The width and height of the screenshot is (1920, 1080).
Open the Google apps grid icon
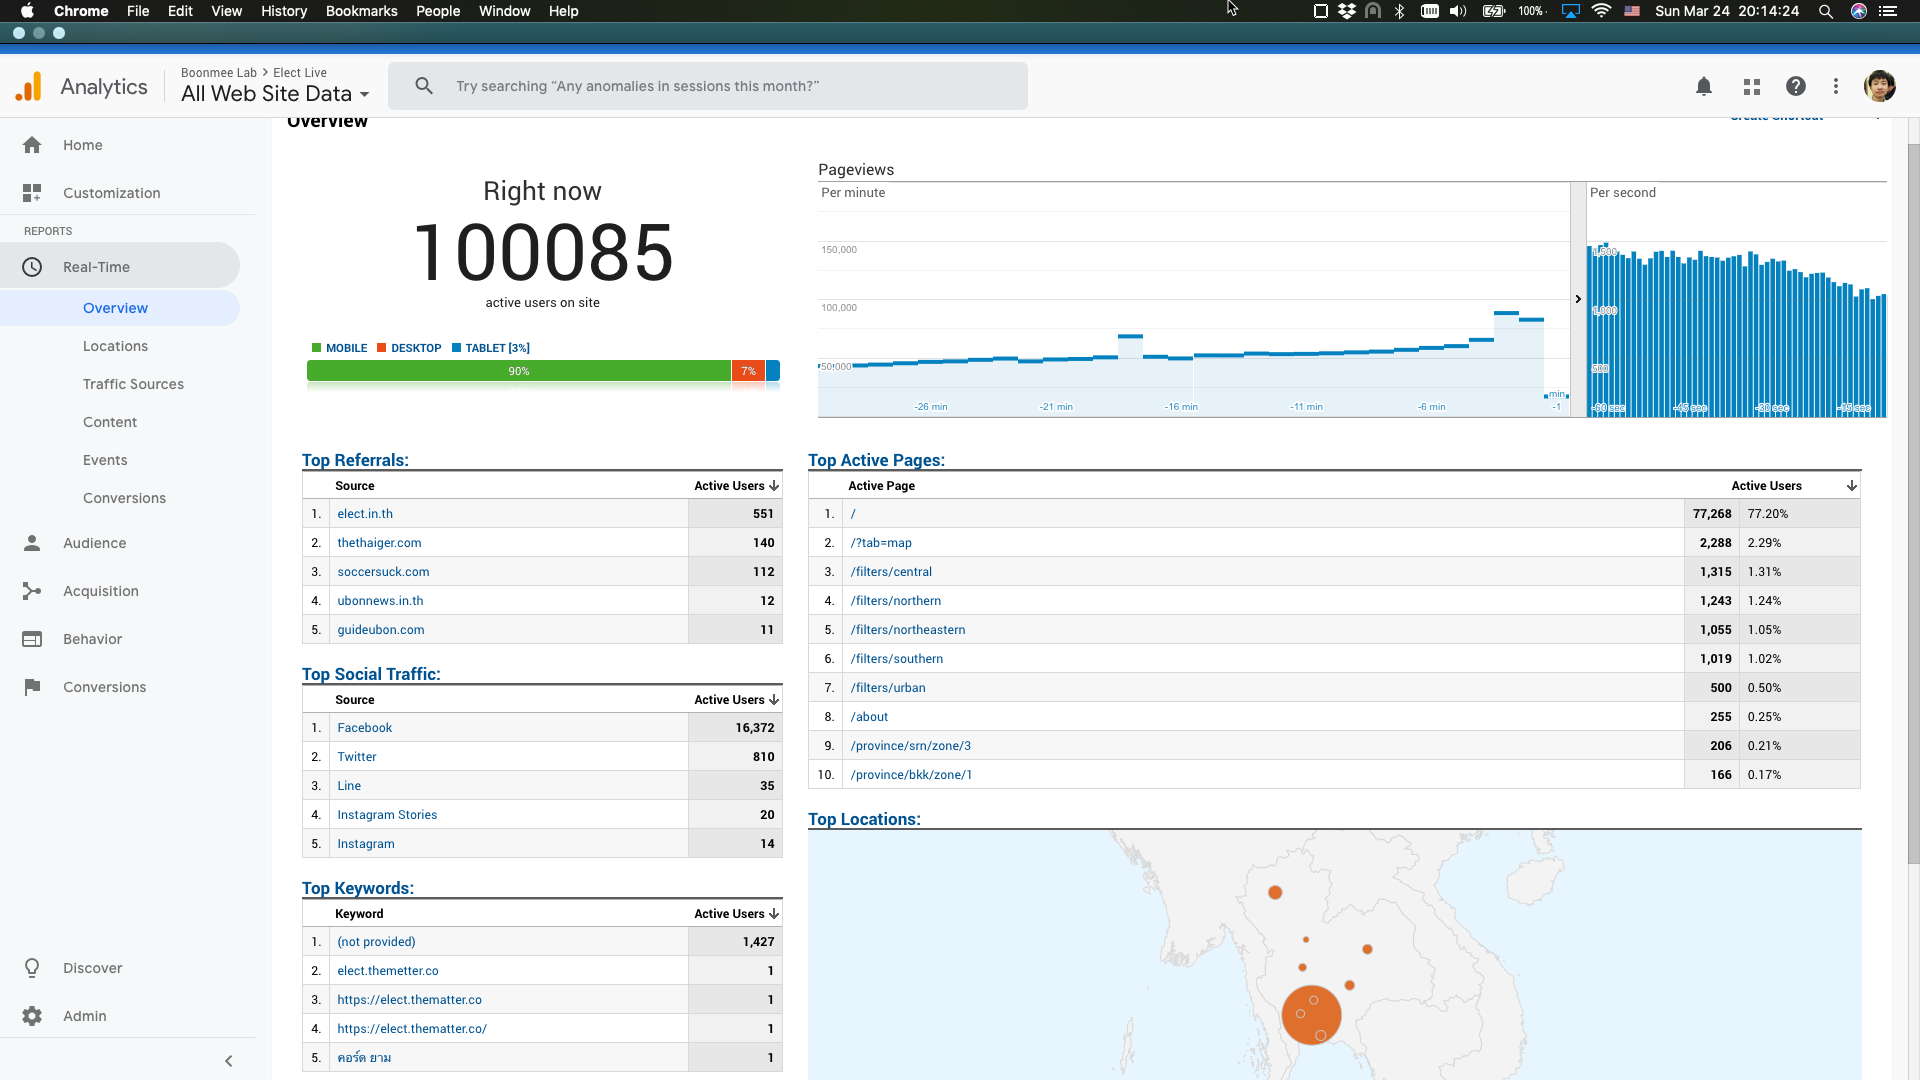point(1751,87)
